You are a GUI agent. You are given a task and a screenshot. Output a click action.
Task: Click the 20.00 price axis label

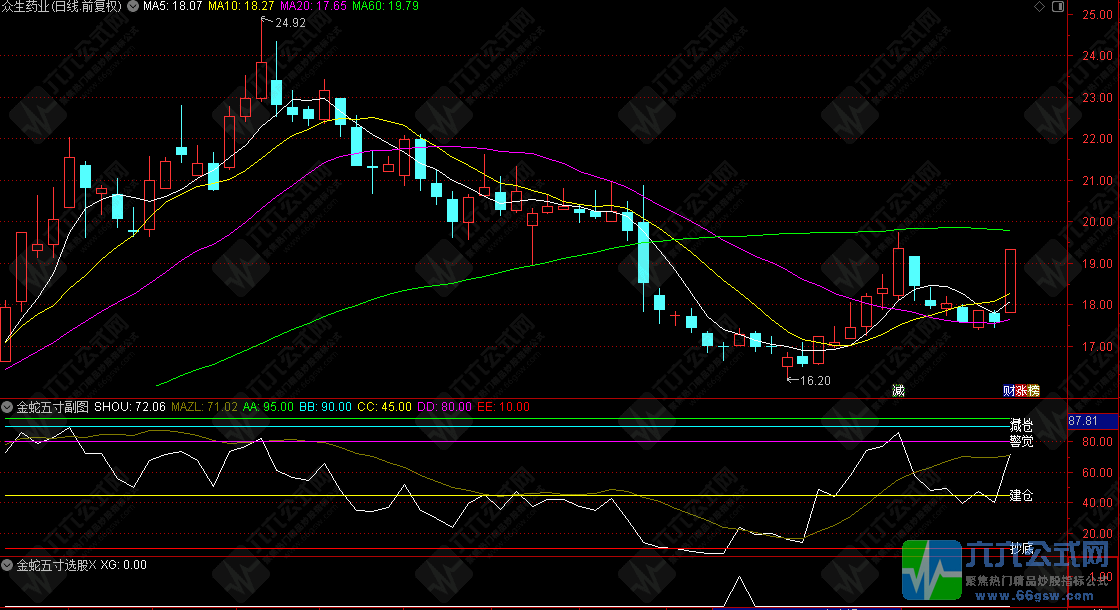coord(1097,222)
